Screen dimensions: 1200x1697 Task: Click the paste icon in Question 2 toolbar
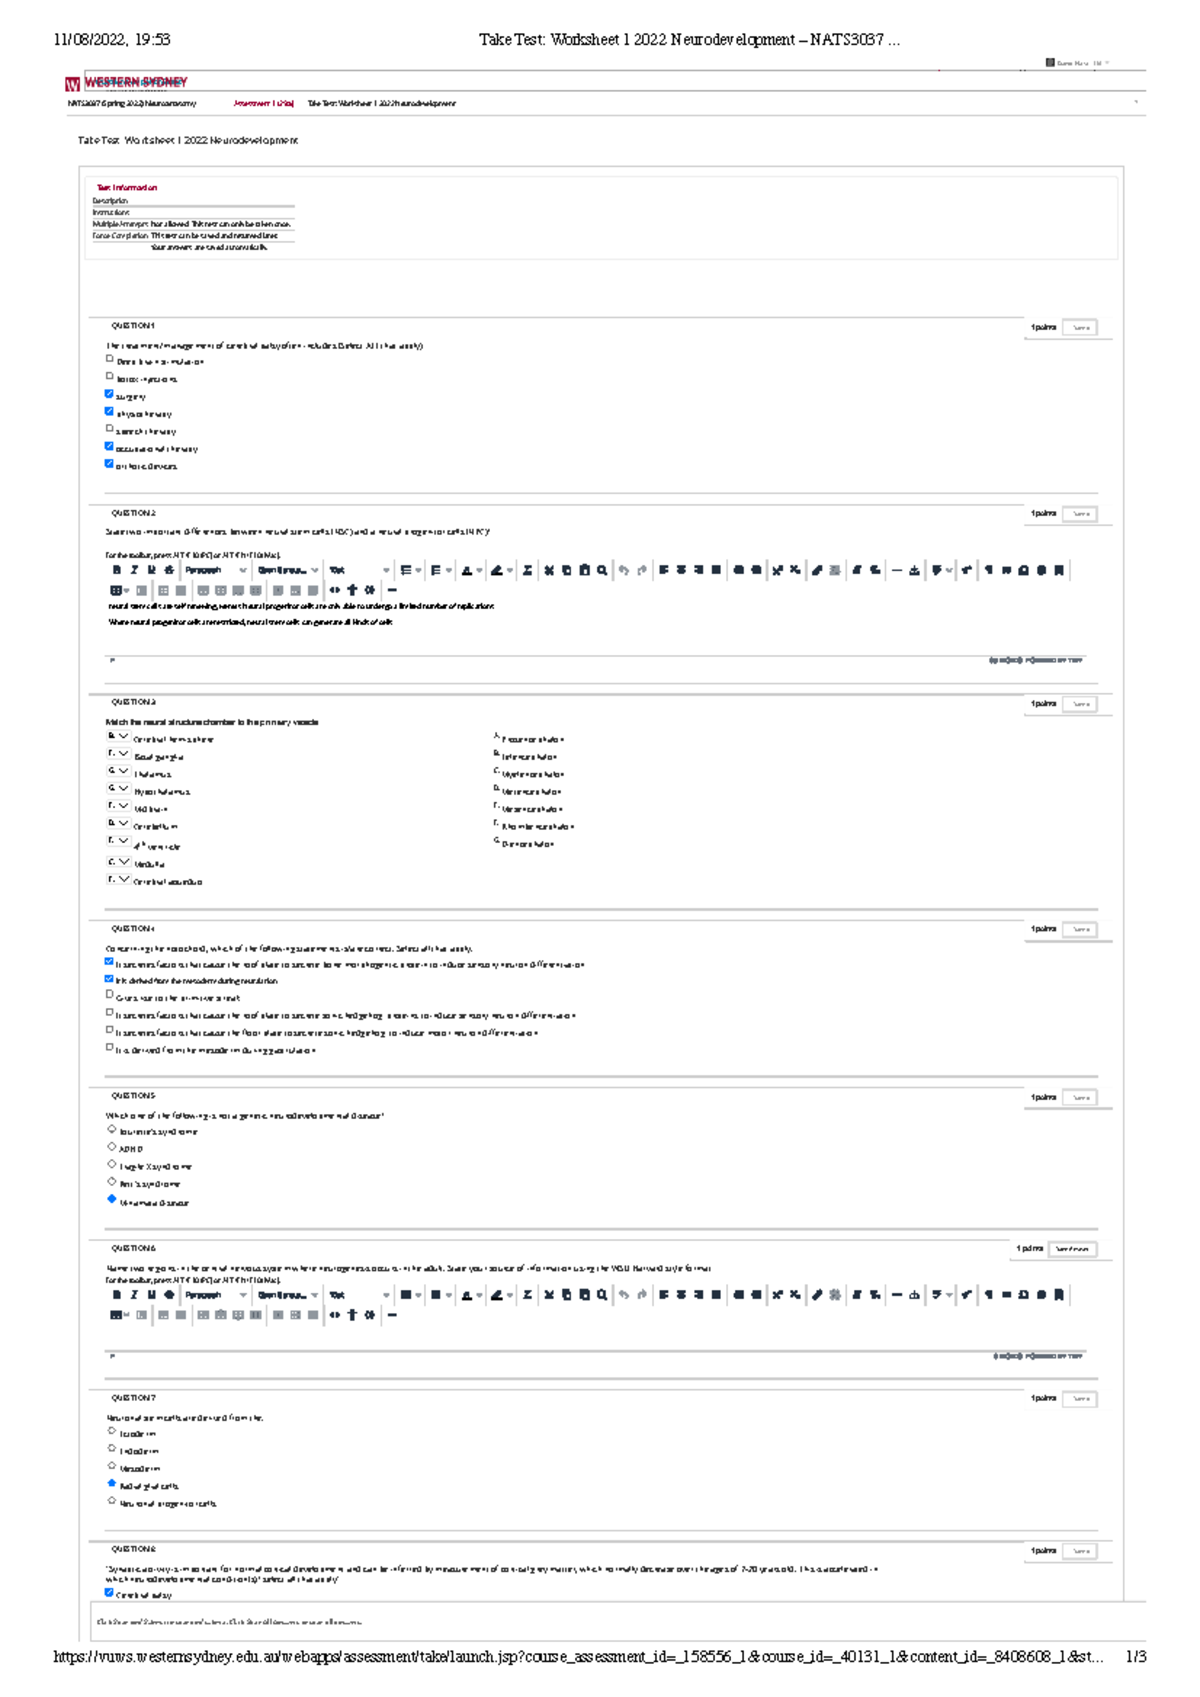pos(584,568)
